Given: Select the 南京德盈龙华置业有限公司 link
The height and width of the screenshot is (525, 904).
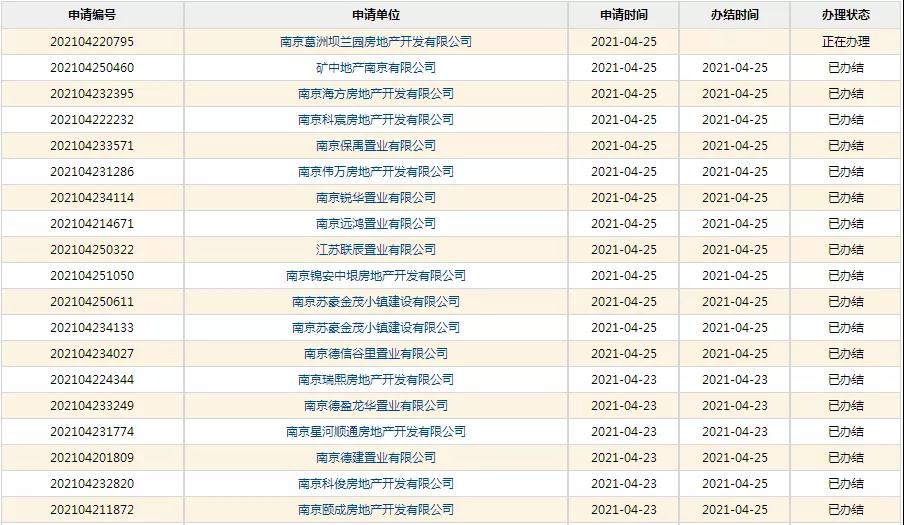Looking at the screenshot, I should click(375, 406).
